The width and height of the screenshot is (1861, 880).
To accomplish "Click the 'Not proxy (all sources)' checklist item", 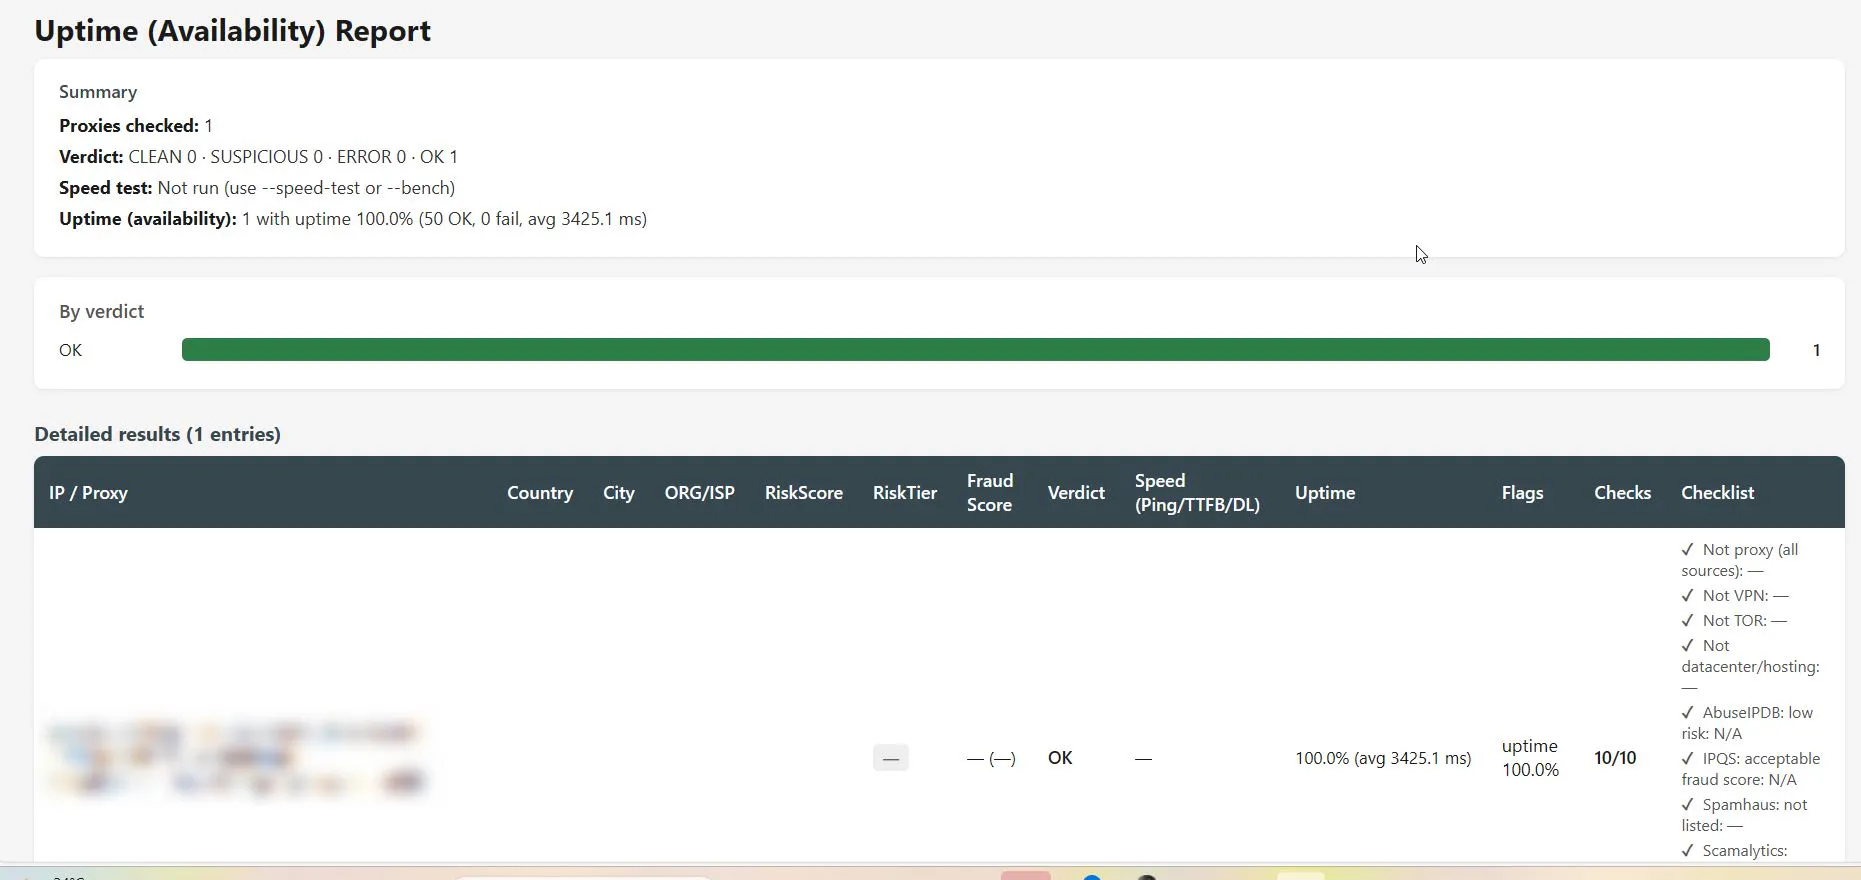I will [1740, 560].
